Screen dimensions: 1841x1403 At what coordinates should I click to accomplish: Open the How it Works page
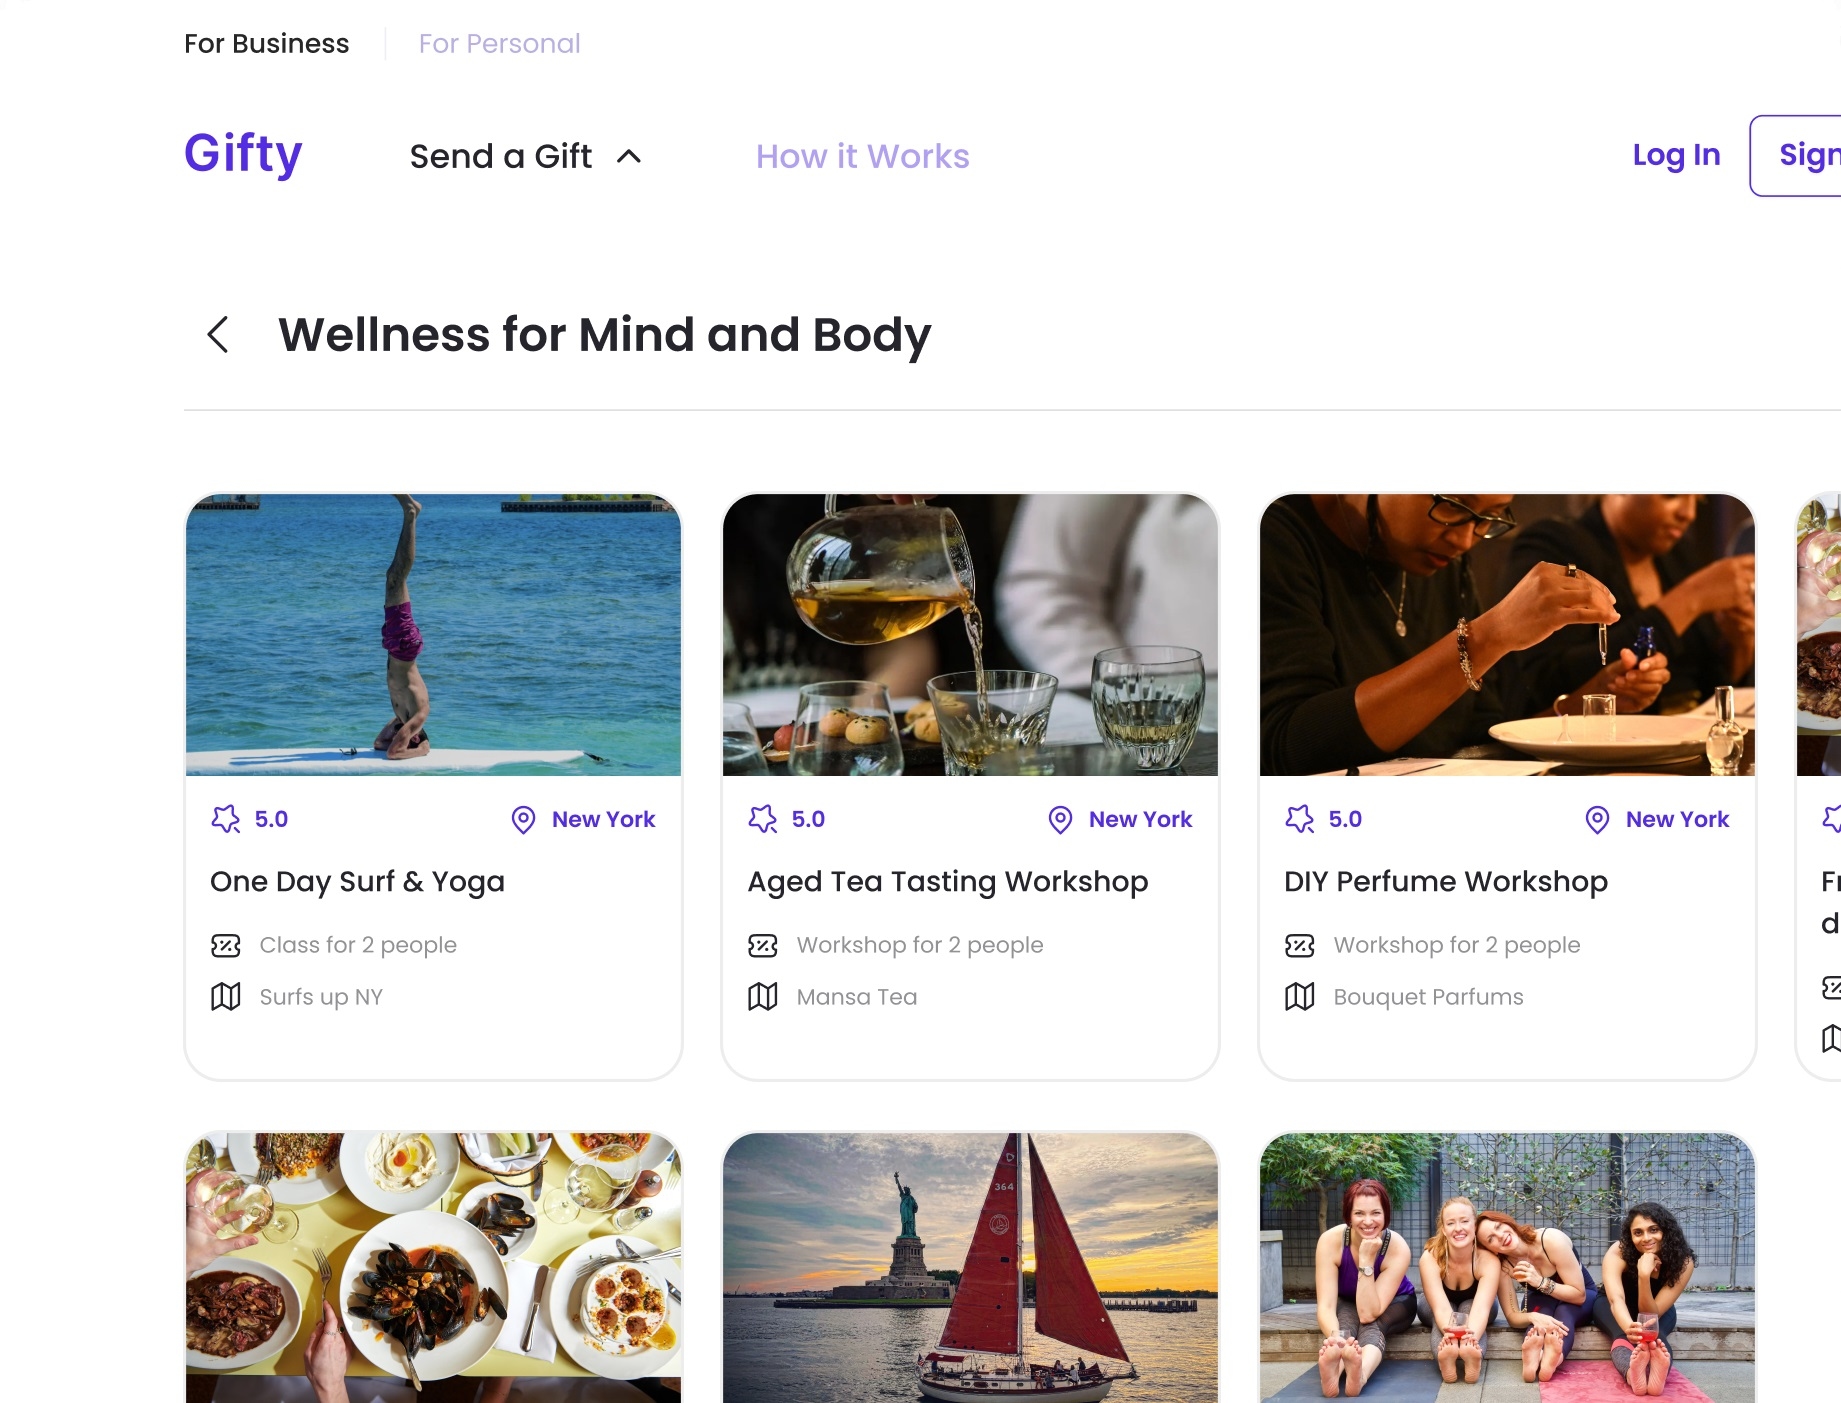click(x=863, y=156)
